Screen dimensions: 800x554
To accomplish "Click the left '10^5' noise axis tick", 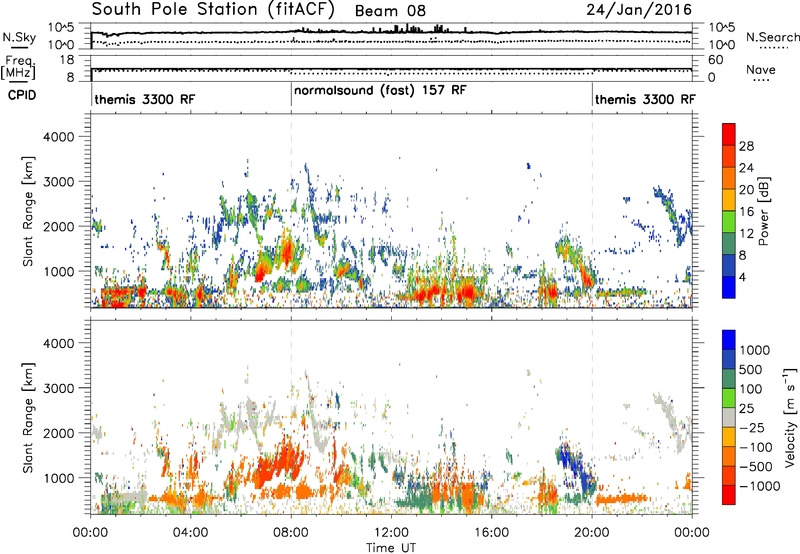I will [x=61, y=27].
